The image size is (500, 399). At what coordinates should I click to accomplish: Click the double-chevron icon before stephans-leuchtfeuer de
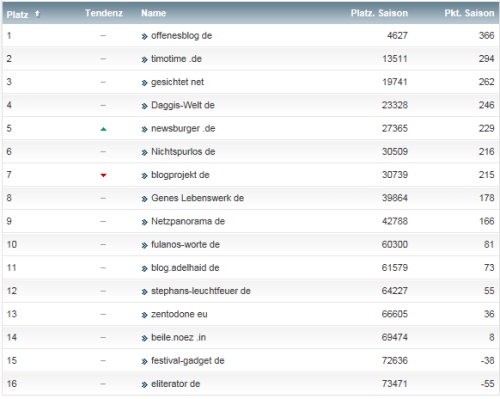click(144, 292)
